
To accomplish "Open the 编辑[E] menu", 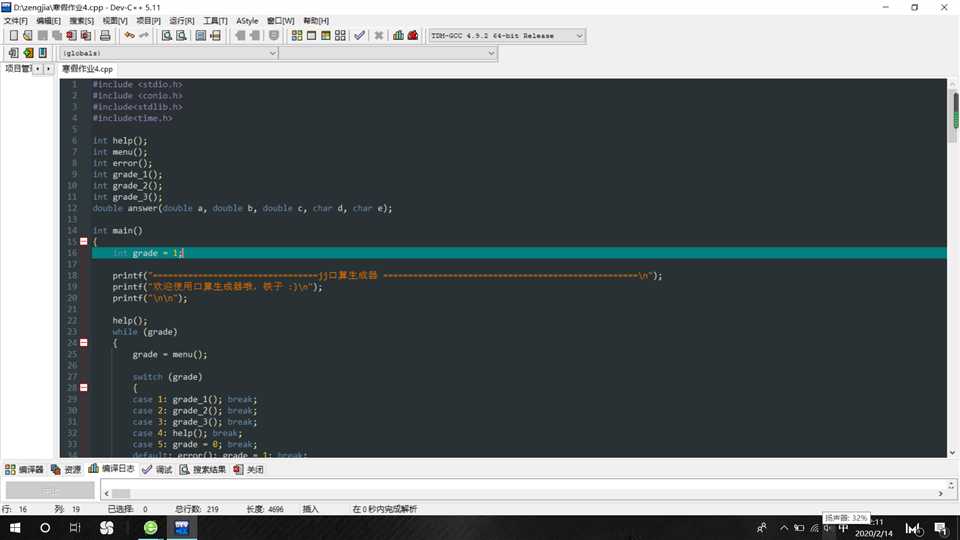I will click(x=48, y=21).
